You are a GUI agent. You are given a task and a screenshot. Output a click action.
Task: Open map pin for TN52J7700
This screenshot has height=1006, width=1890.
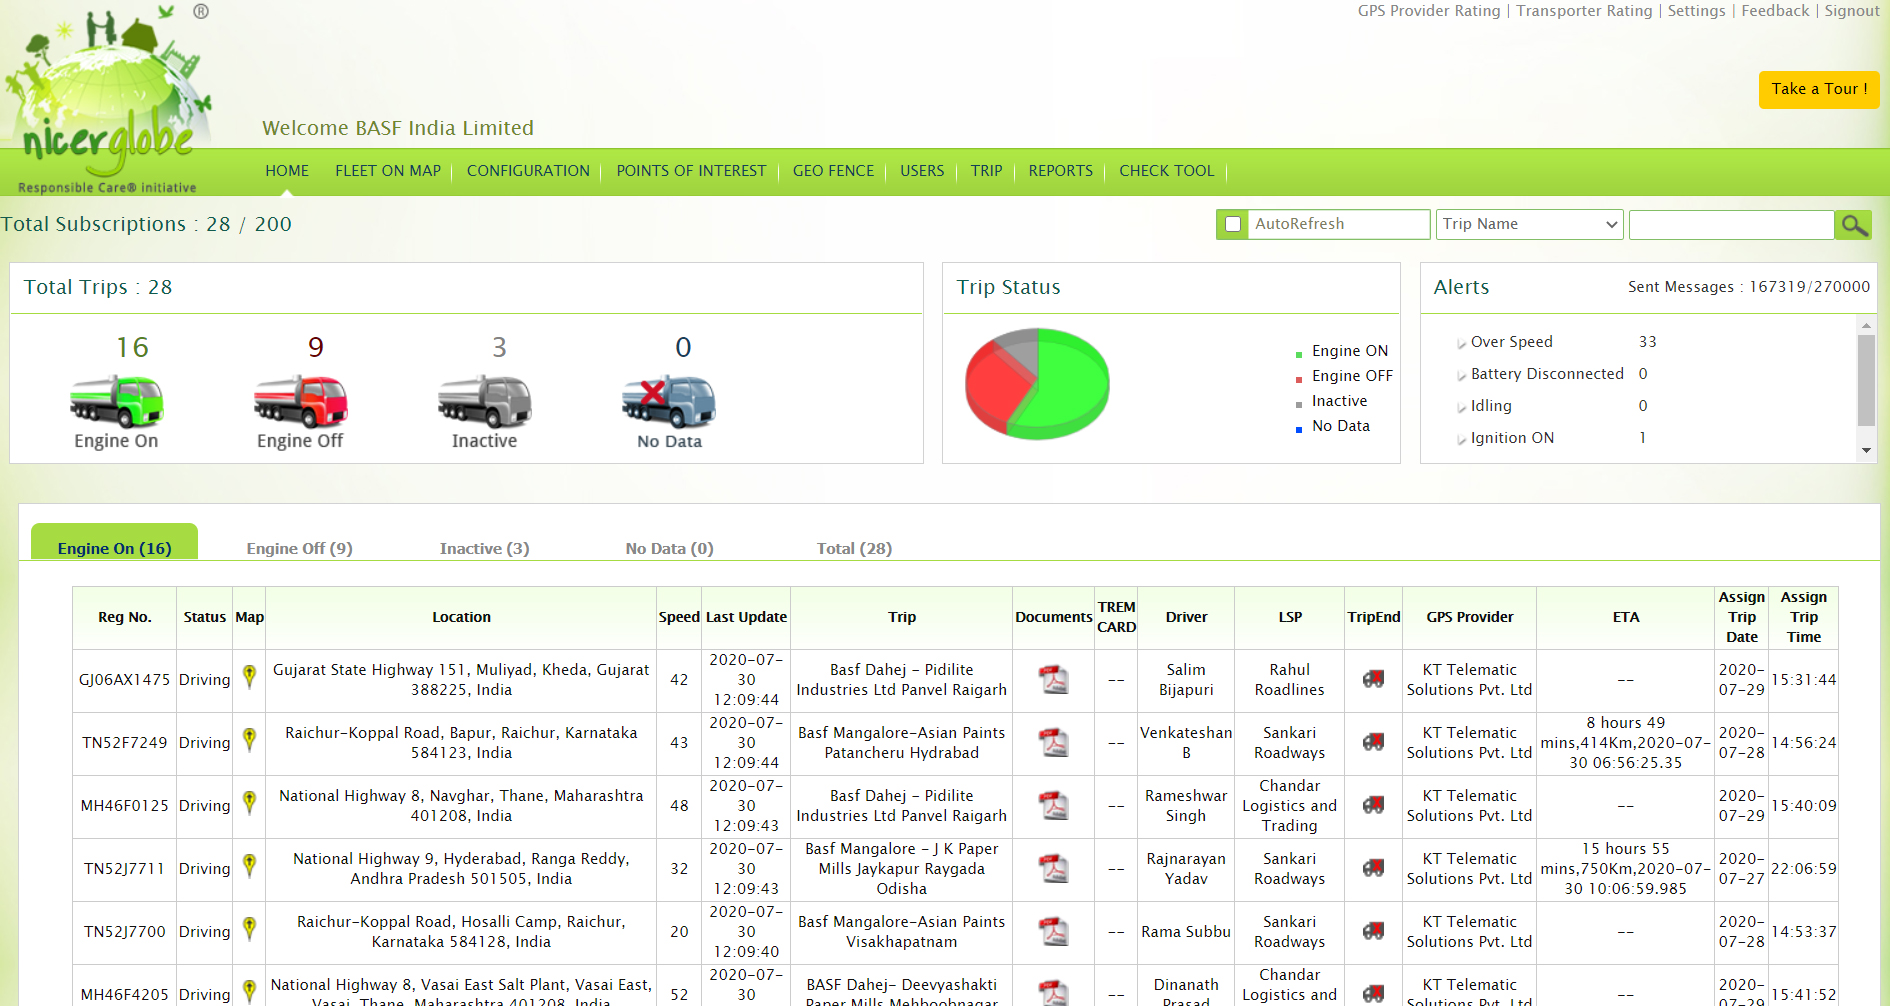coord(250,929)
